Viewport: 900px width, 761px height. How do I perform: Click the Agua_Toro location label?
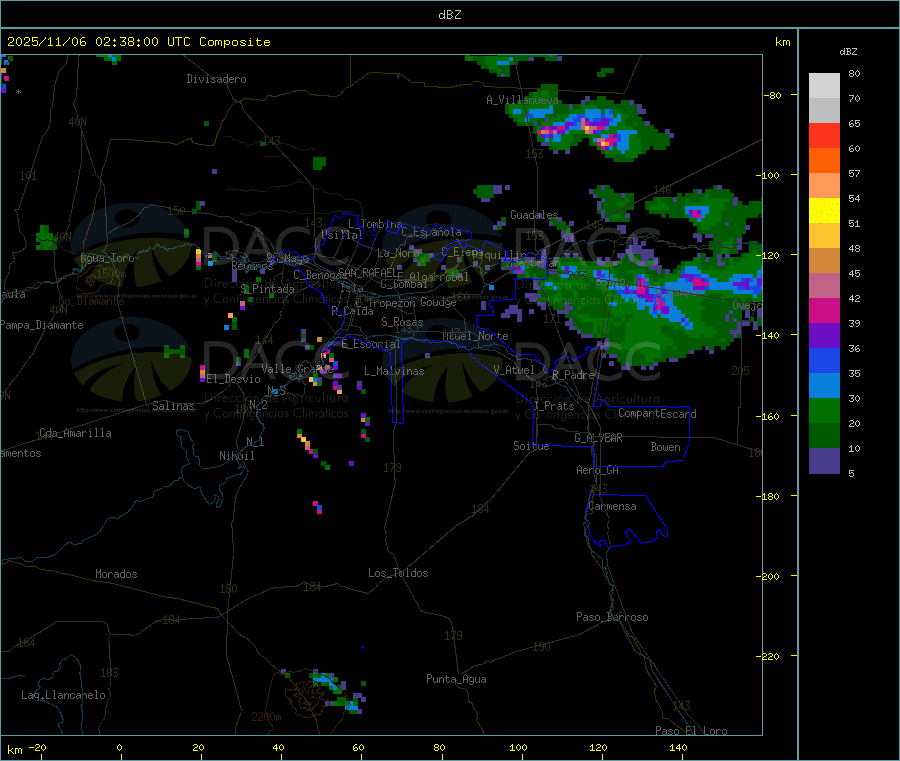(x=107, y=258)
